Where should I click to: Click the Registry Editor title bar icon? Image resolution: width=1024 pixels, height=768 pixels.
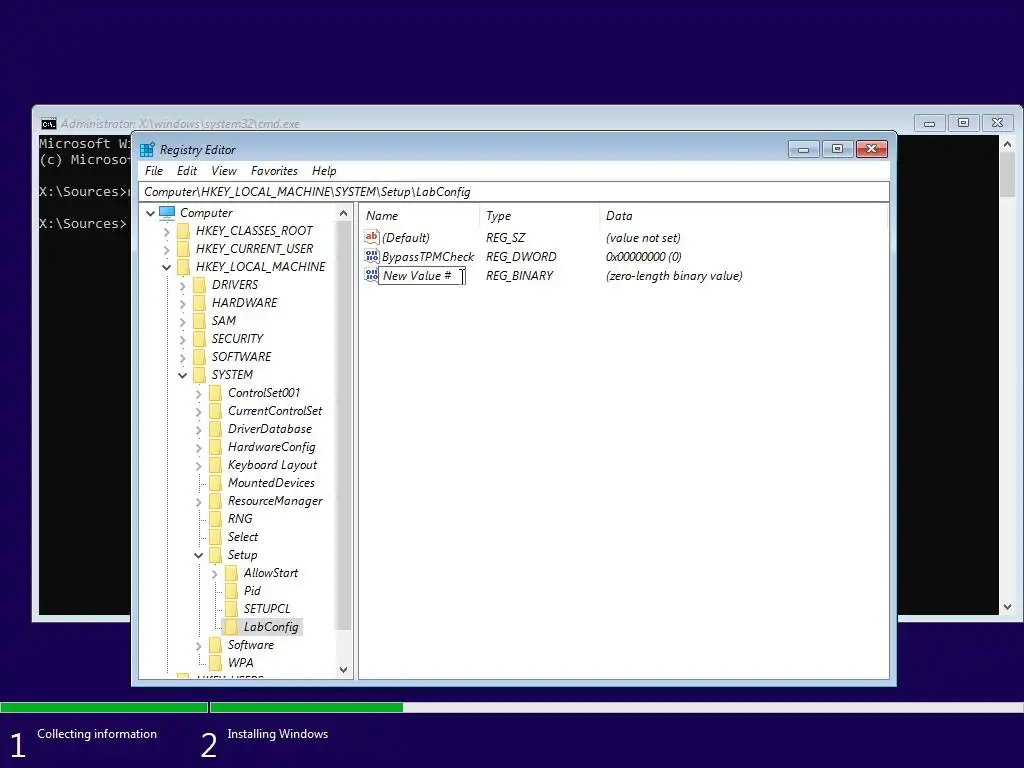(148, 150)
